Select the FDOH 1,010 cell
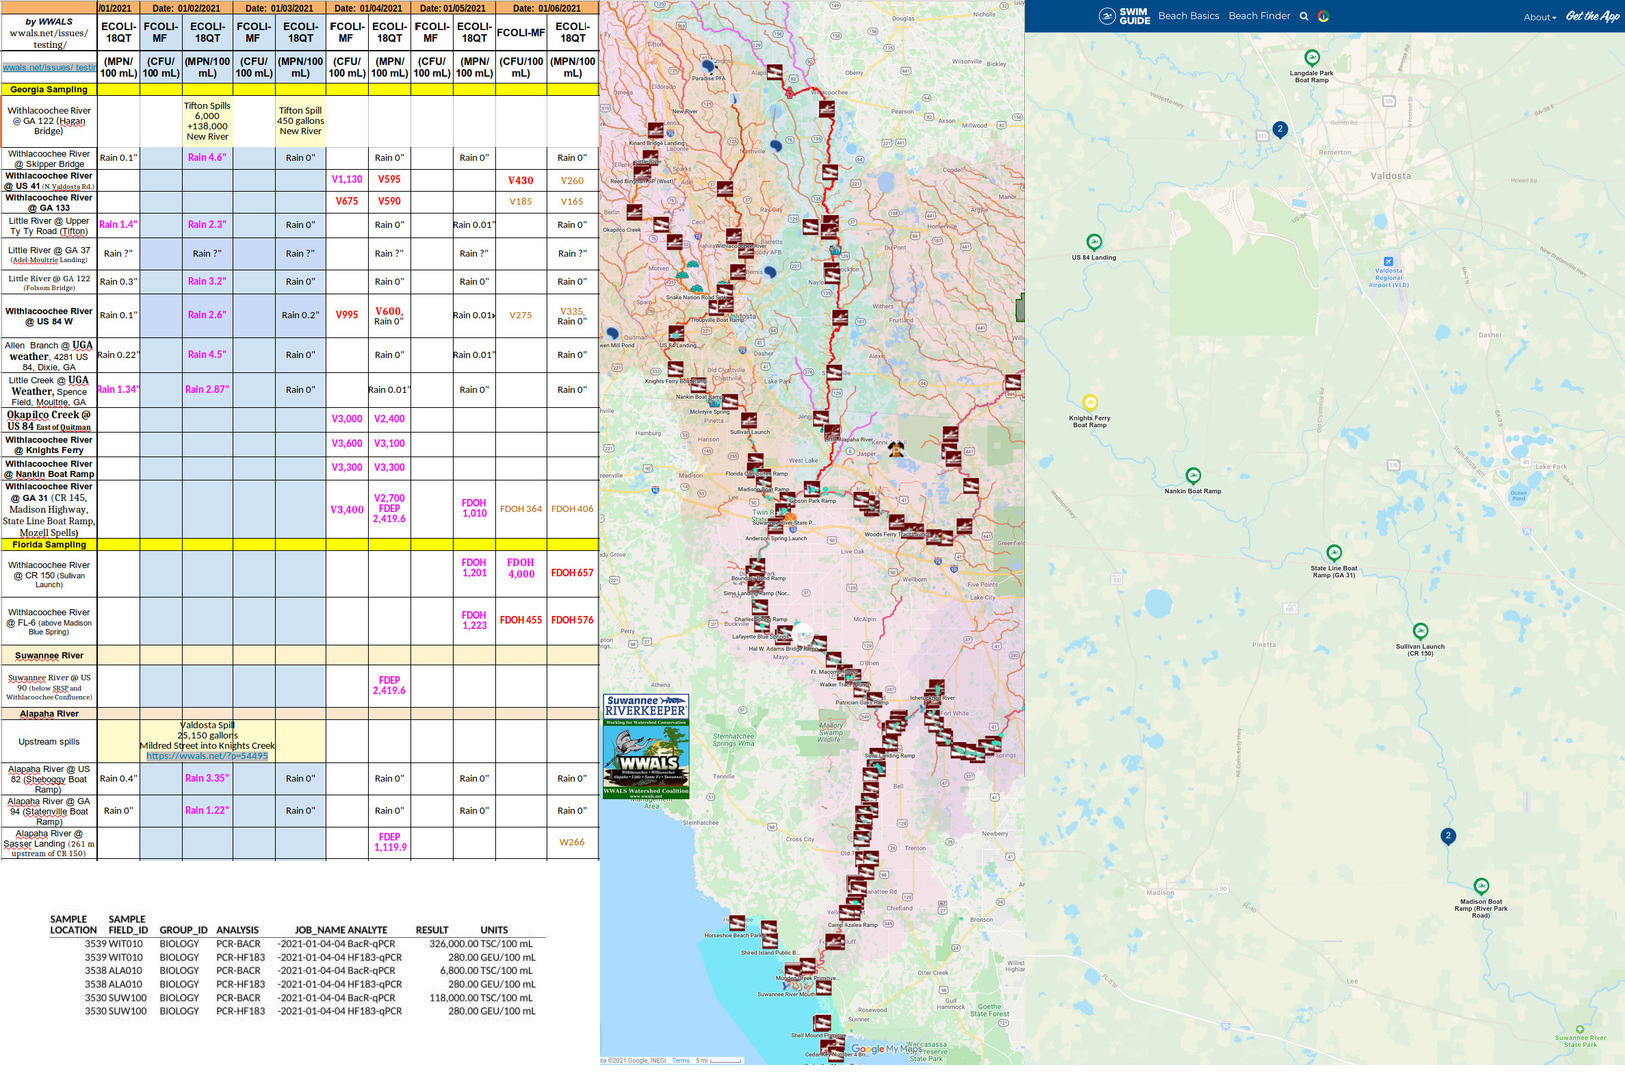 tap(474, 509)
